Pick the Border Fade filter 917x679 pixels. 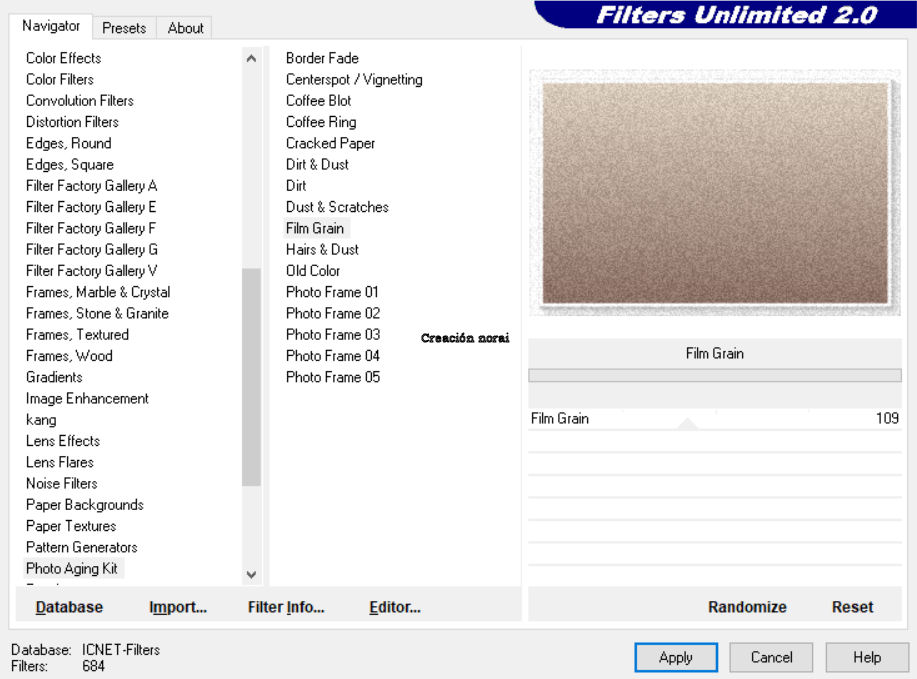(322, 58)
